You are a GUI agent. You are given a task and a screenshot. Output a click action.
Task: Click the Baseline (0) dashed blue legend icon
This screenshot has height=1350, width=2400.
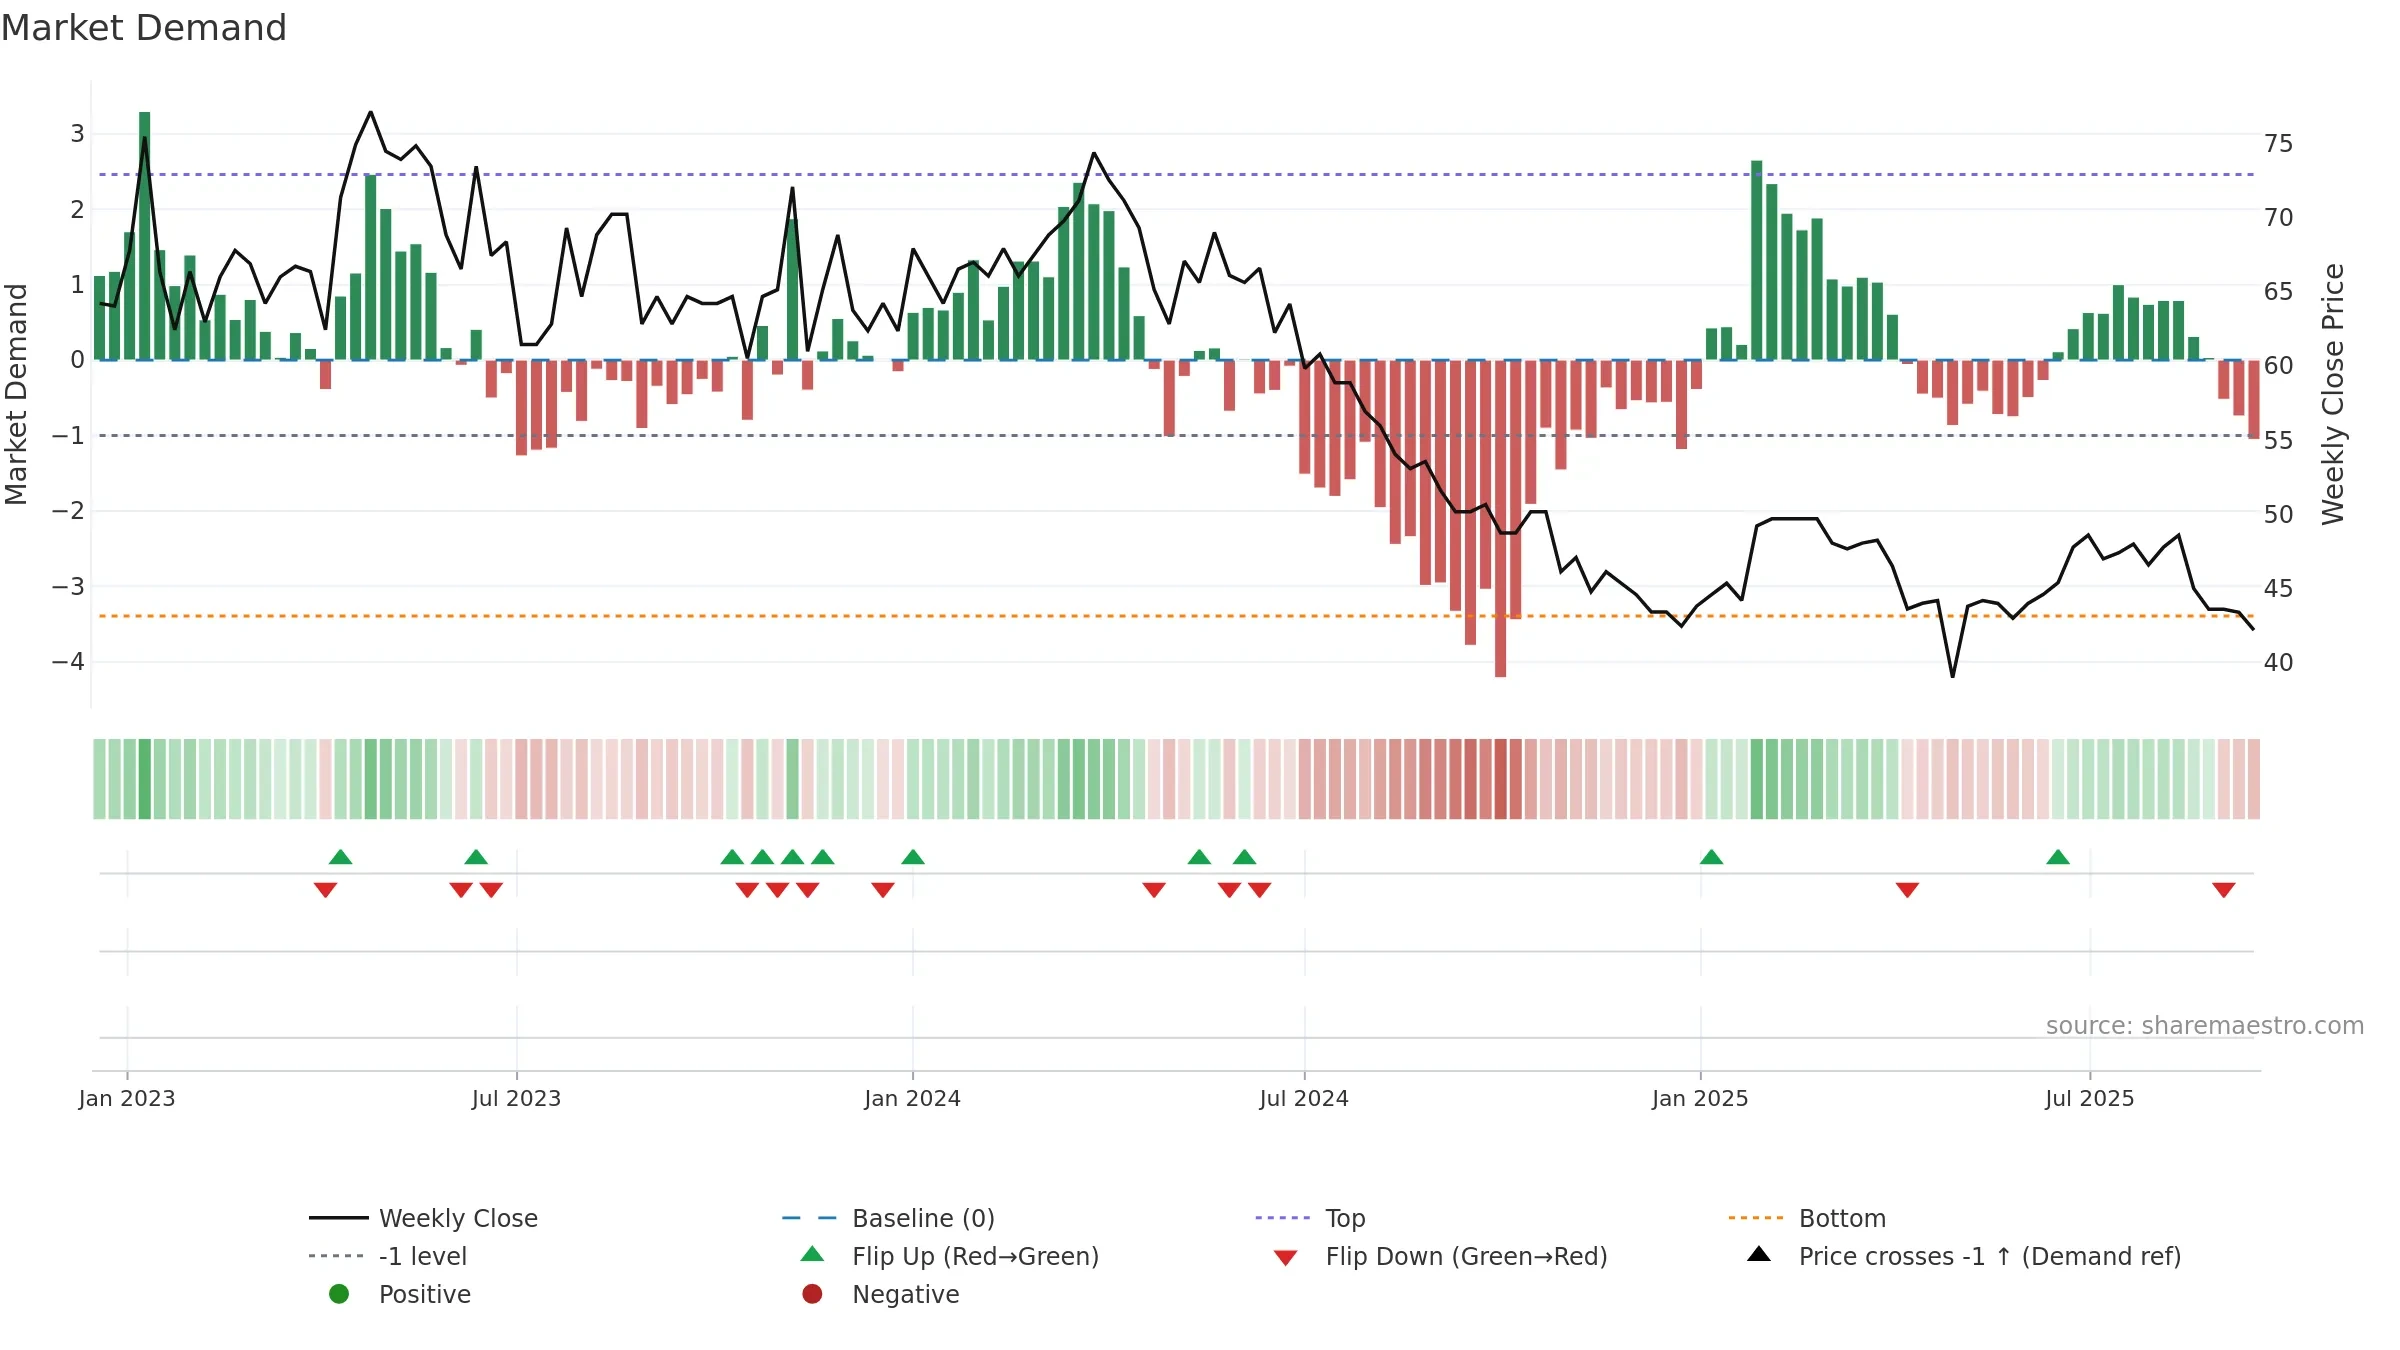pos(809,1218)
